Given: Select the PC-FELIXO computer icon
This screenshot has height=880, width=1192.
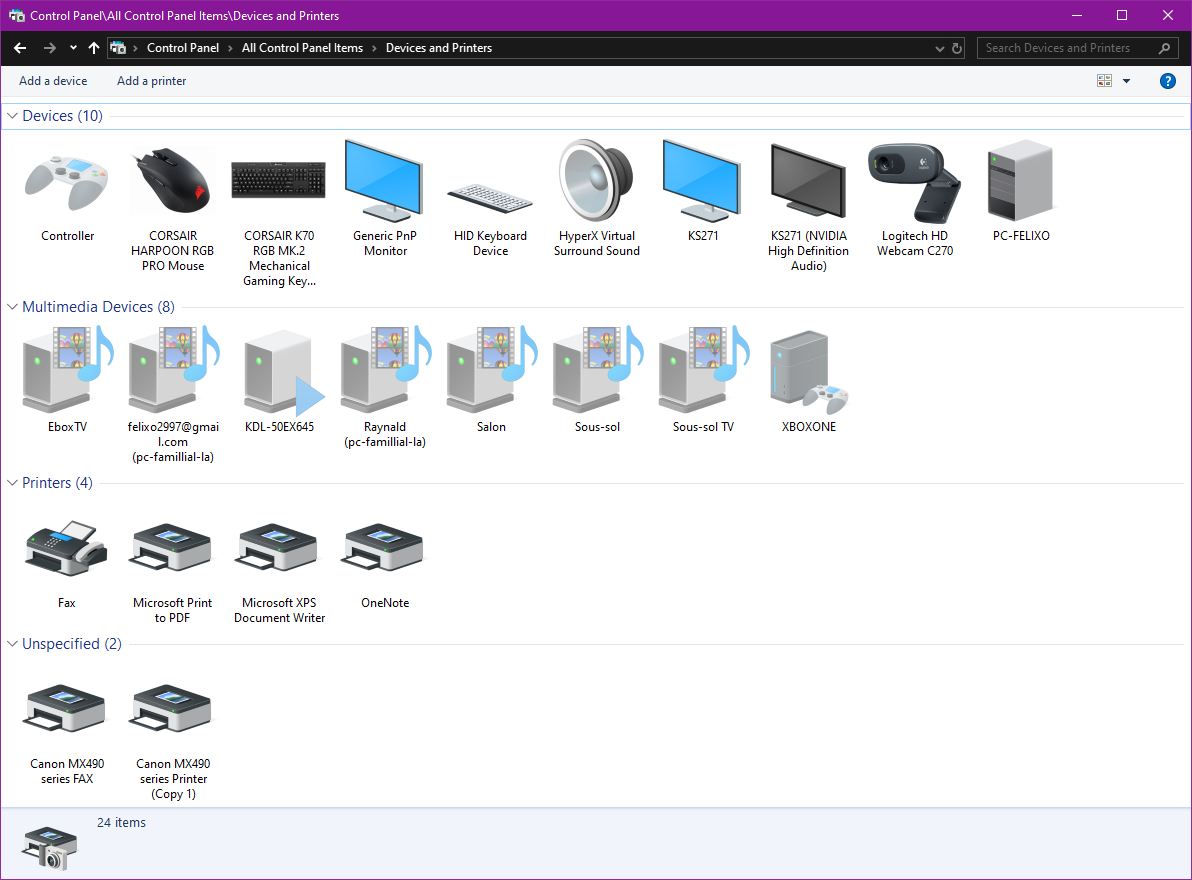Looking at the screenshot, I should point(1021,180).
